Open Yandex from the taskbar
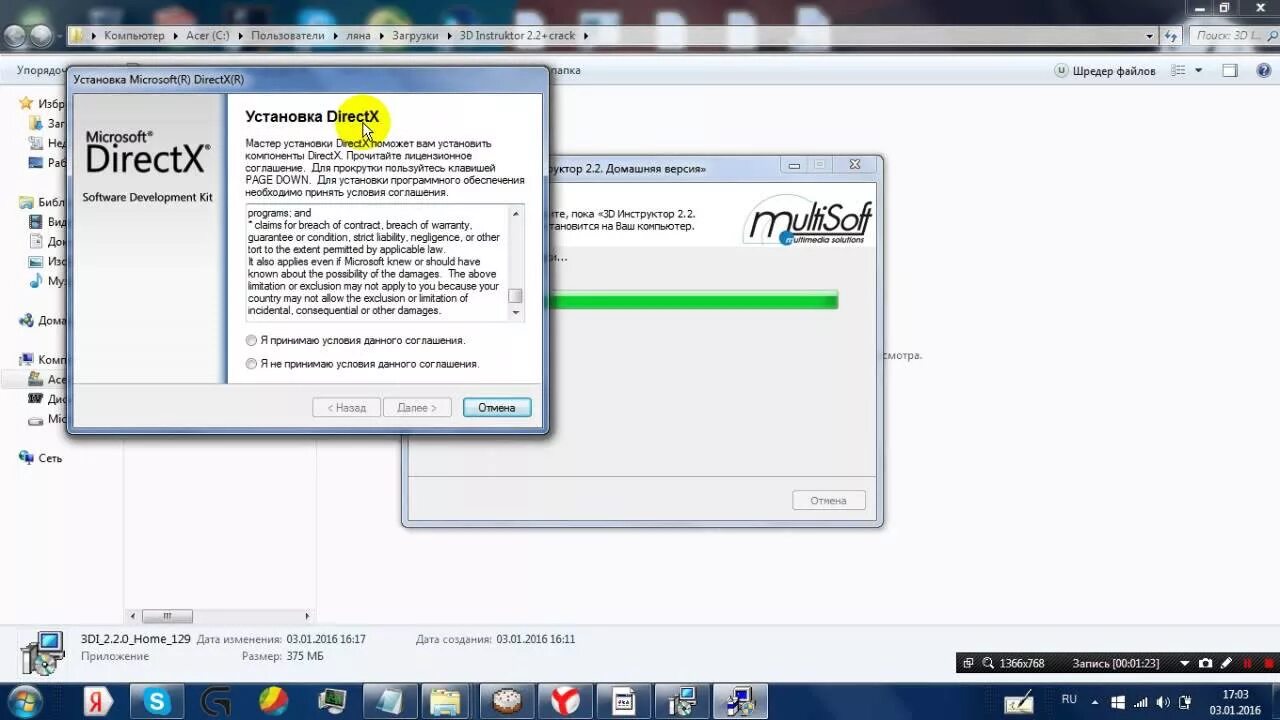1280x720 pixels. [x=98, y=701]
